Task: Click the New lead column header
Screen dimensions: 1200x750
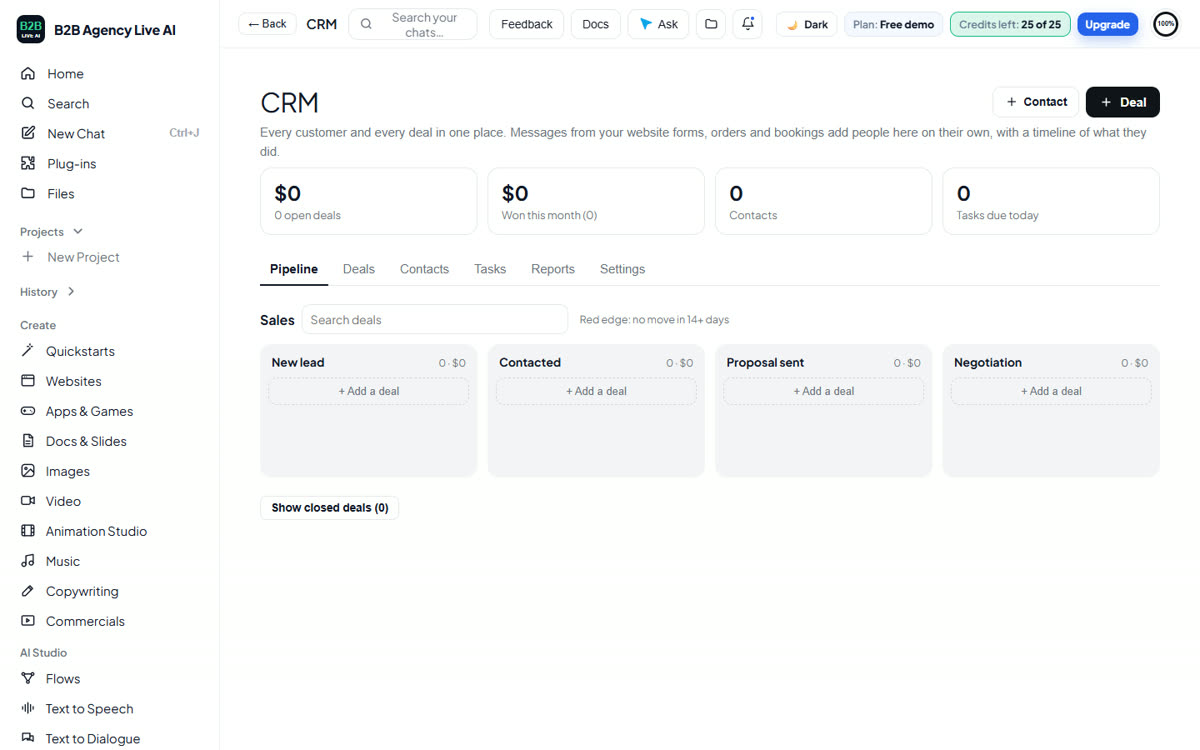Action: pos(298,363)
